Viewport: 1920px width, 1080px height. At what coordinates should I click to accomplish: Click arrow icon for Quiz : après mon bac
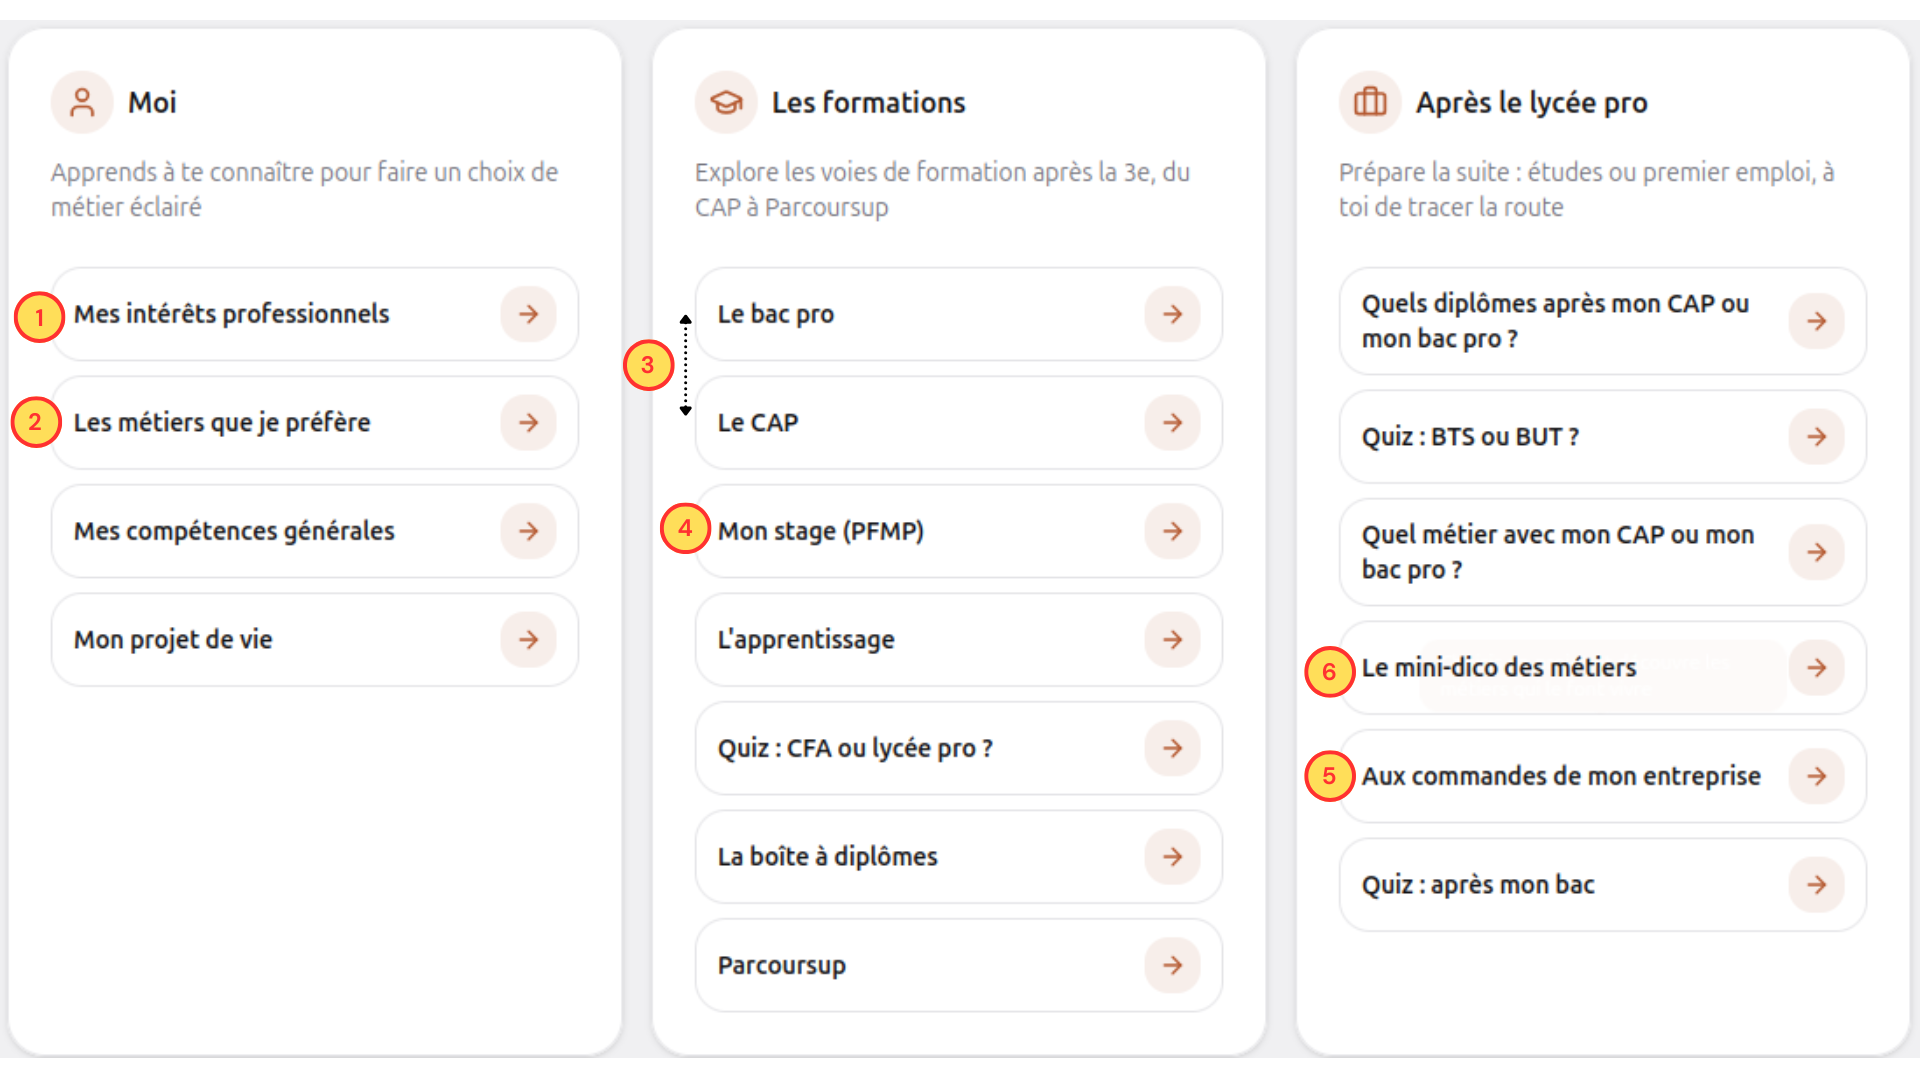(1816, 885)
